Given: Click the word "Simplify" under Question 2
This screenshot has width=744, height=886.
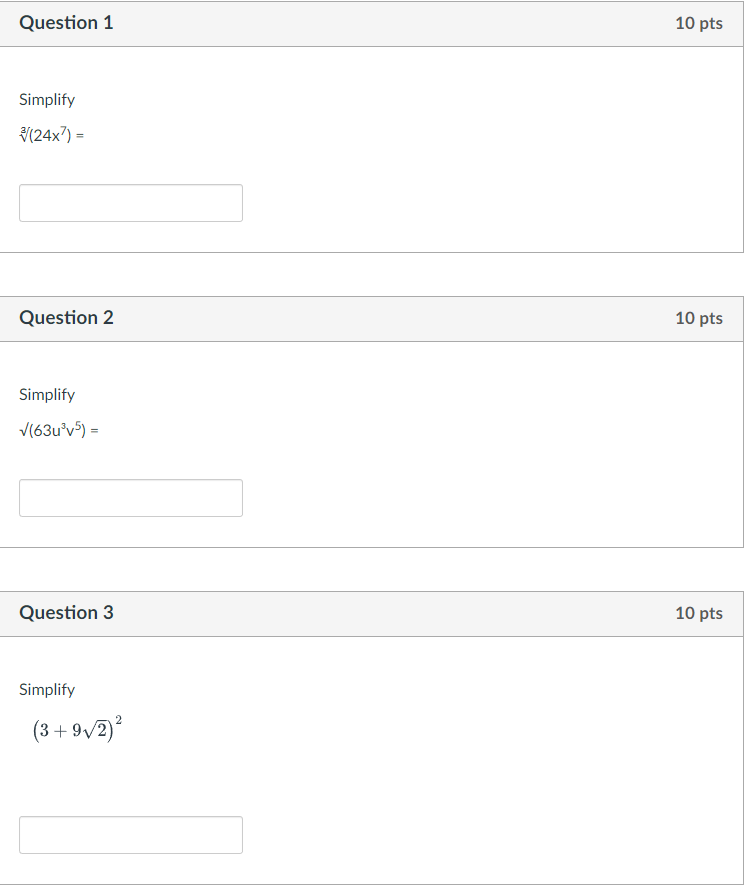Looking at the screenshot, I should coord(47,395).
